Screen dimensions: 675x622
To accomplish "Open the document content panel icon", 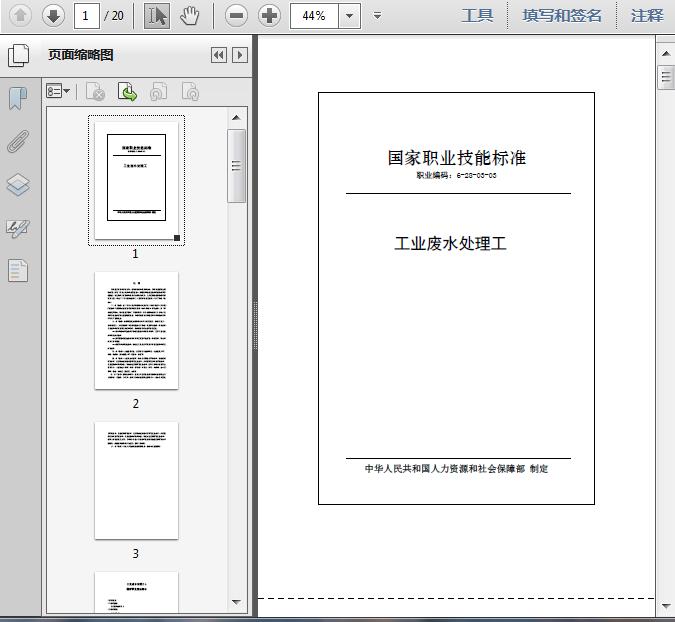I will pos(18,271).
